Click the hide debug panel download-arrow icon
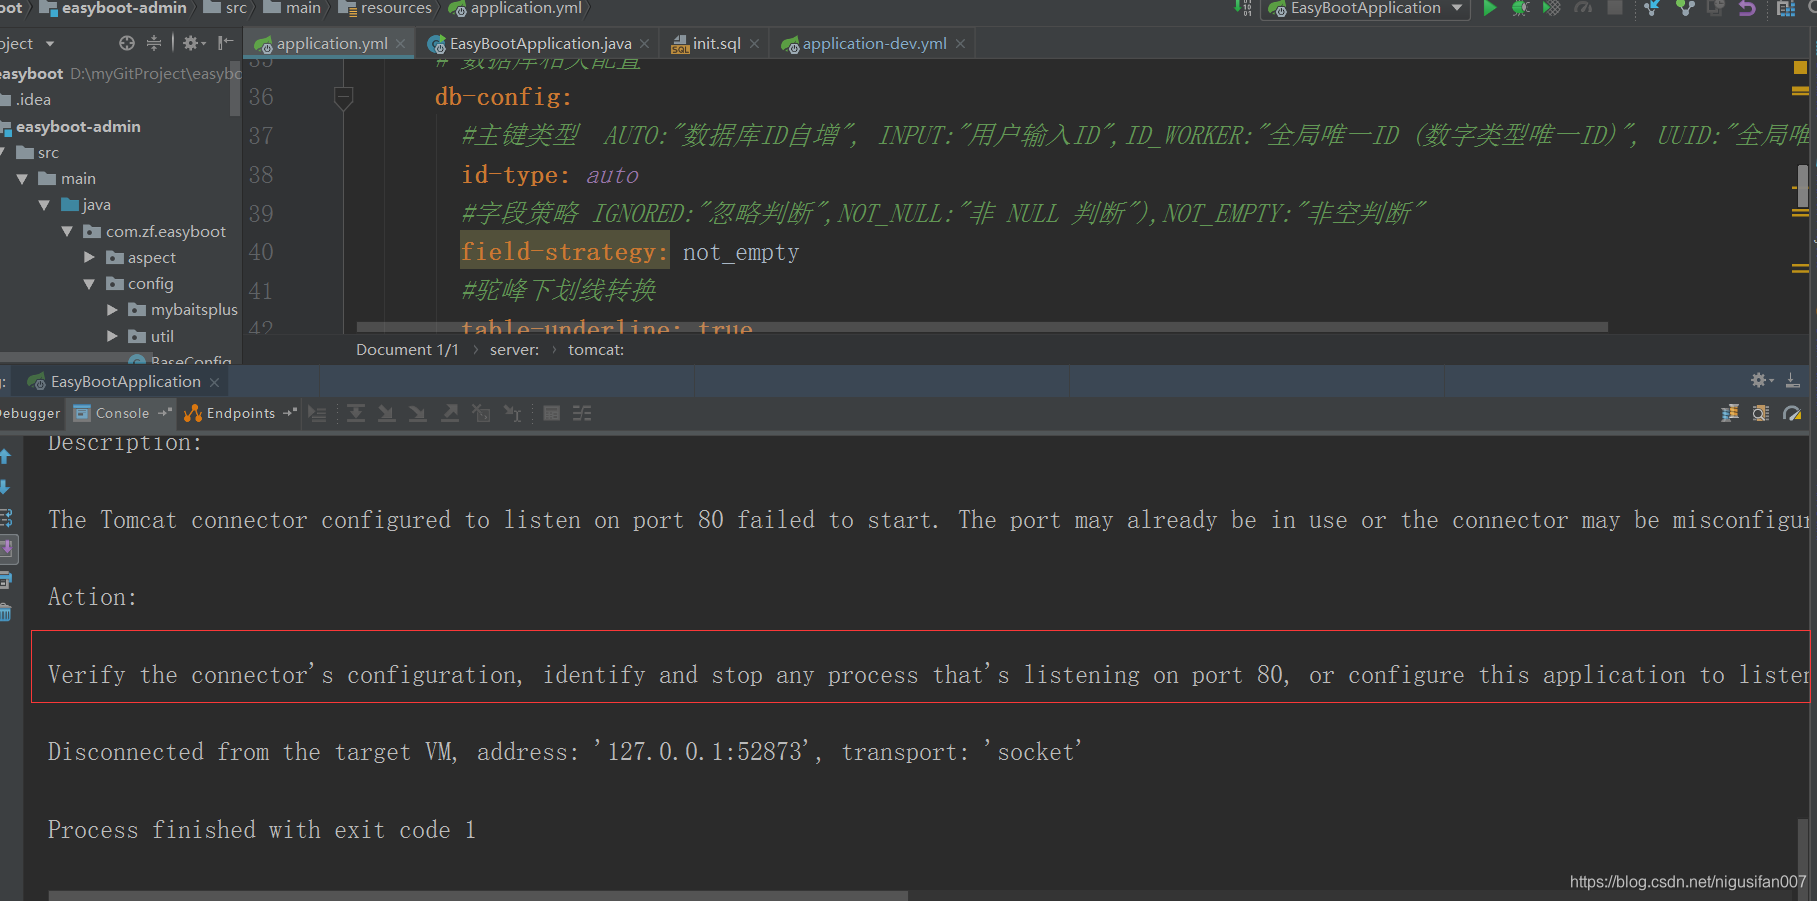The width and height of the screenshot is (1817, 901). tap(1793, 381)
